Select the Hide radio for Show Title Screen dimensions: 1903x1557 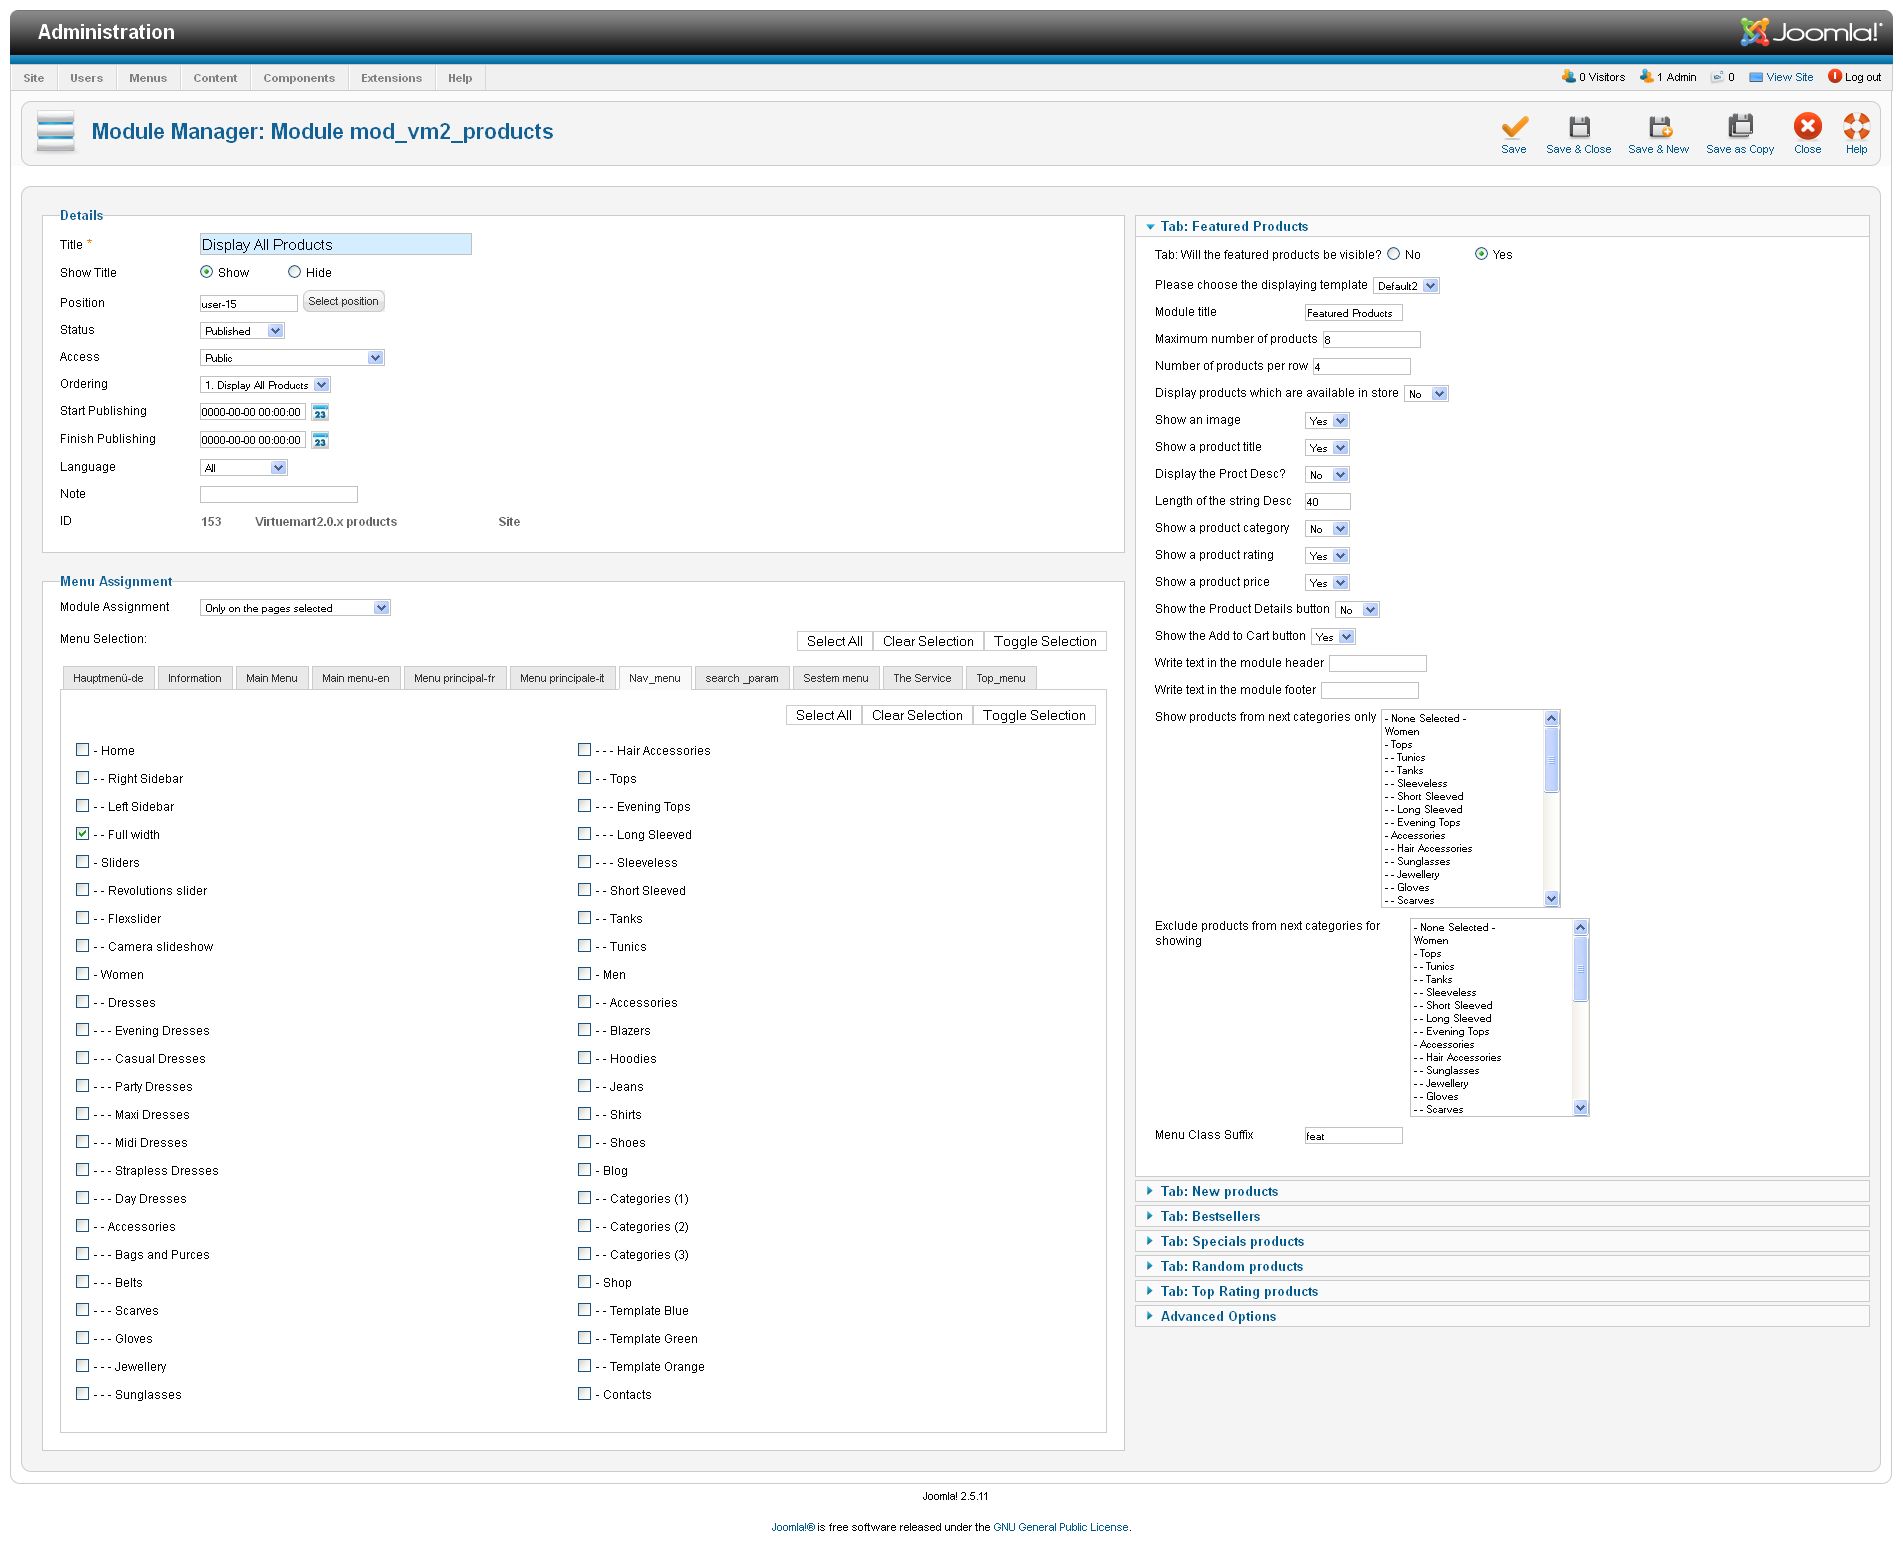pyautogui.click(x=295, y=272)
